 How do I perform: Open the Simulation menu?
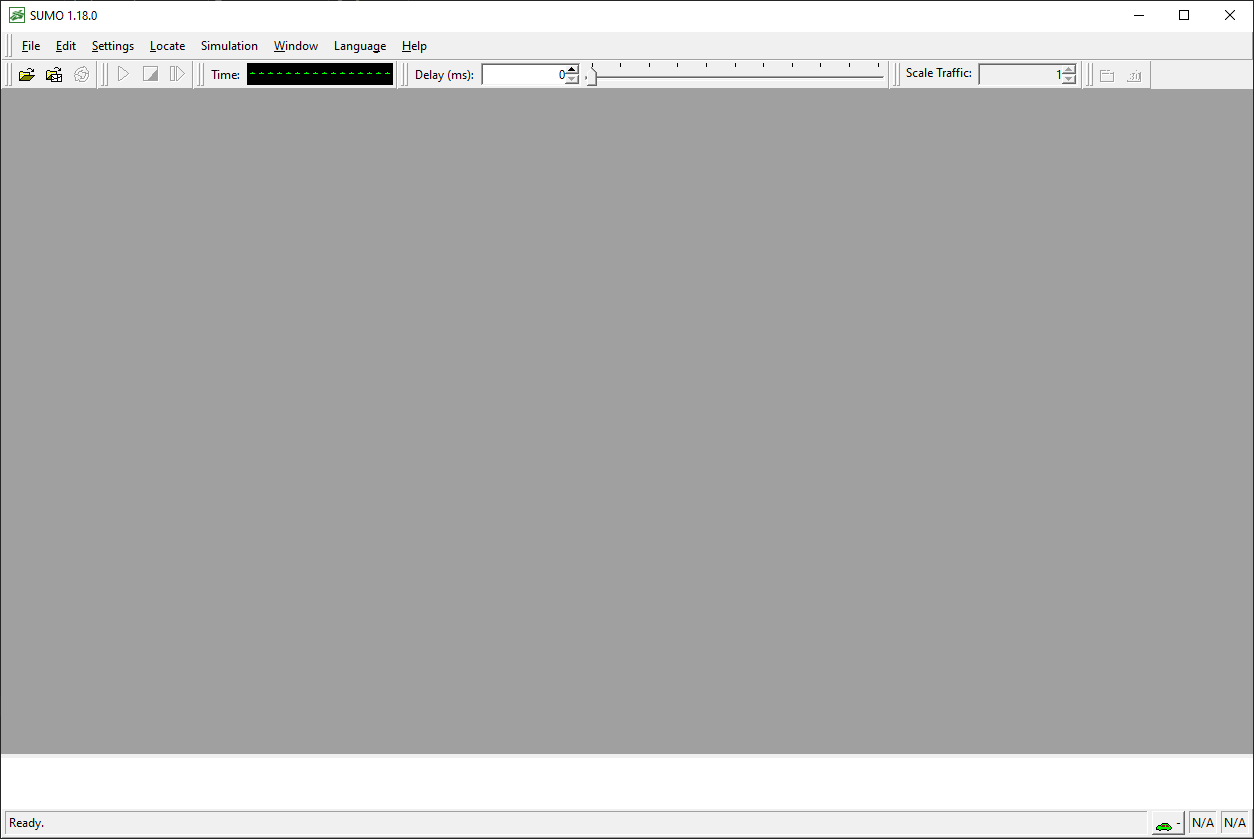click(x=229, y=46)
